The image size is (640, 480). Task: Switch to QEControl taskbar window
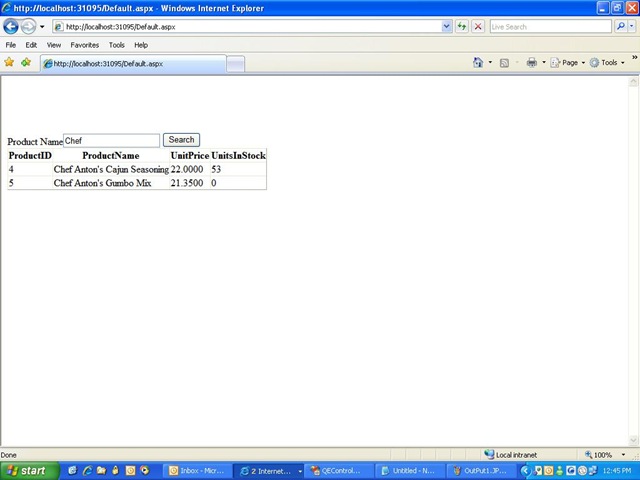(x=338, y=471)
